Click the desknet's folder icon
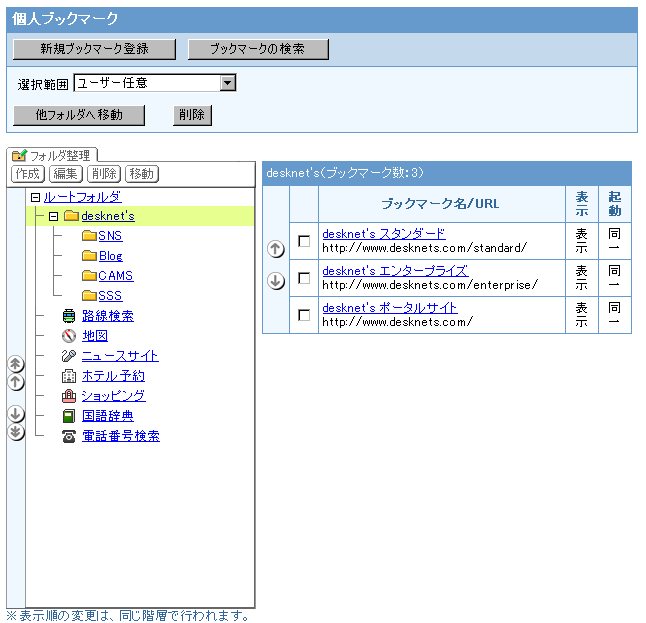The width and height of the screenshot is (646, 623). point(71,215)
